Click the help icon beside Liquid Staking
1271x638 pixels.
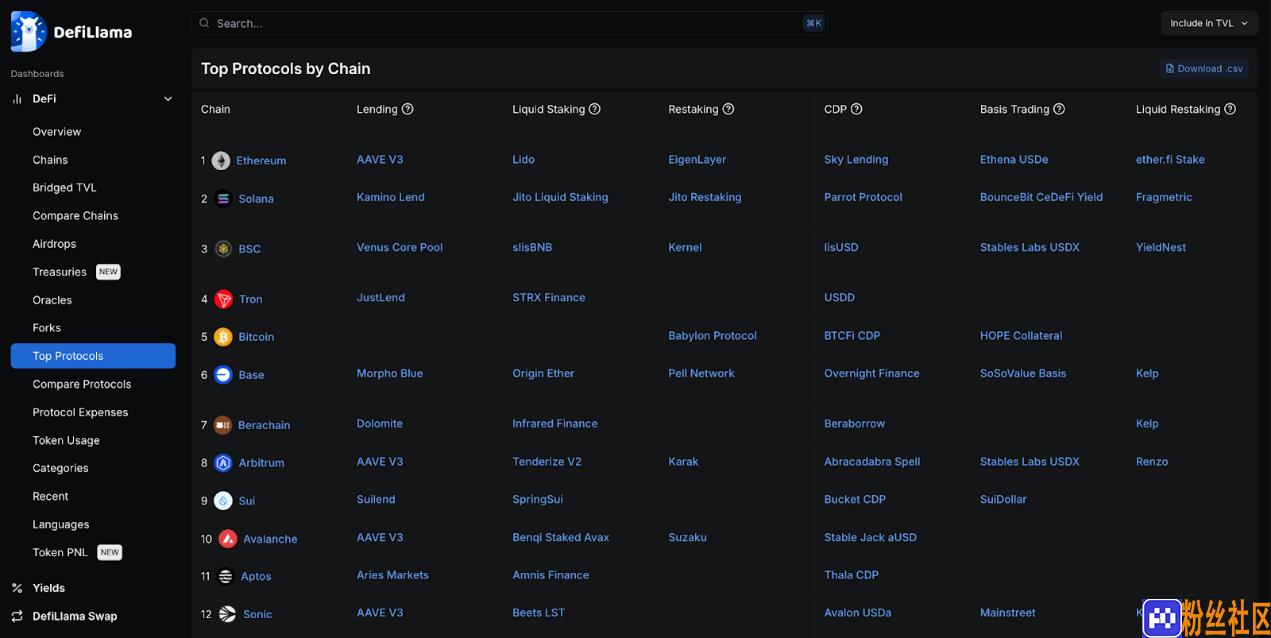tap(595, 109)
